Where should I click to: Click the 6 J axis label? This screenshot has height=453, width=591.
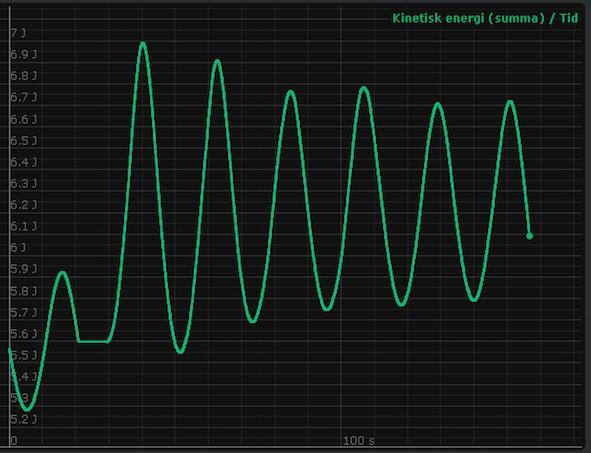[x=18, y=247]
